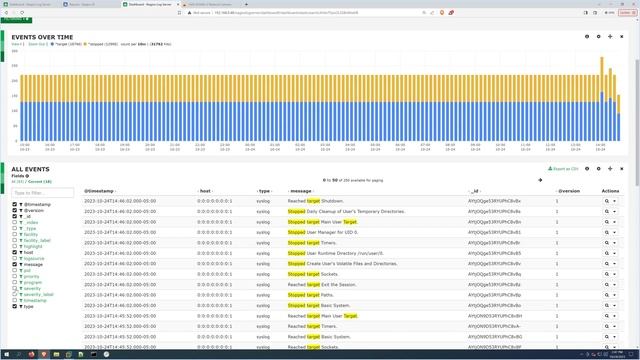Go to next page of events arrow

tap(540, 180)
